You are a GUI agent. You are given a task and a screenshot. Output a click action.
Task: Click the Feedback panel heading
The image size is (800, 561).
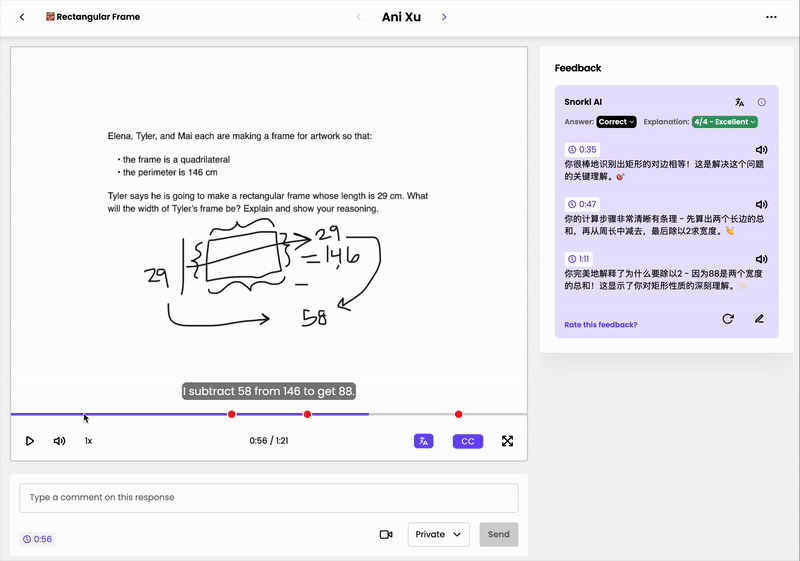pos(578,68)
